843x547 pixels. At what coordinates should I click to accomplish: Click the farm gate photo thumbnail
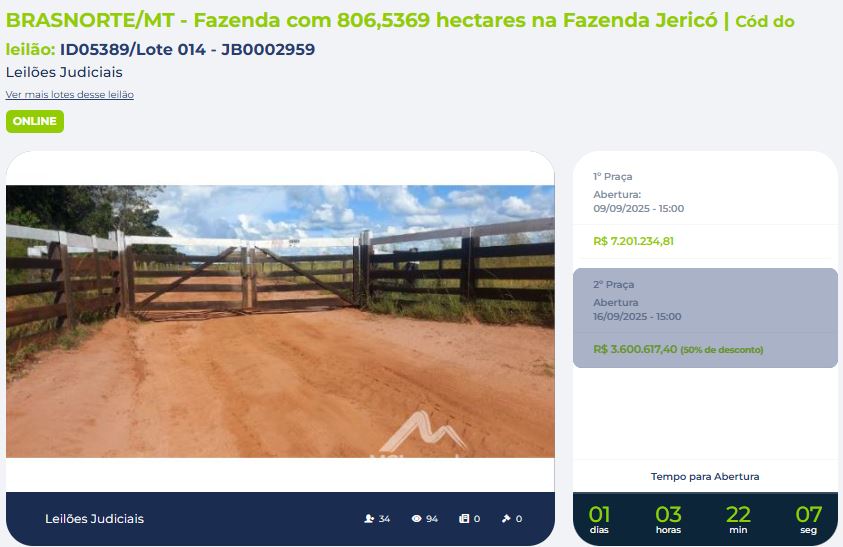coord(280,322)
